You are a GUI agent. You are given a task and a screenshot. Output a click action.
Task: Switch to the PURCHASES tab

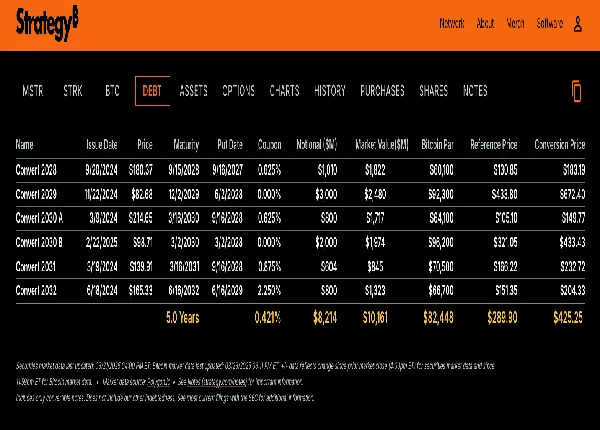click(x=382, y=91)
